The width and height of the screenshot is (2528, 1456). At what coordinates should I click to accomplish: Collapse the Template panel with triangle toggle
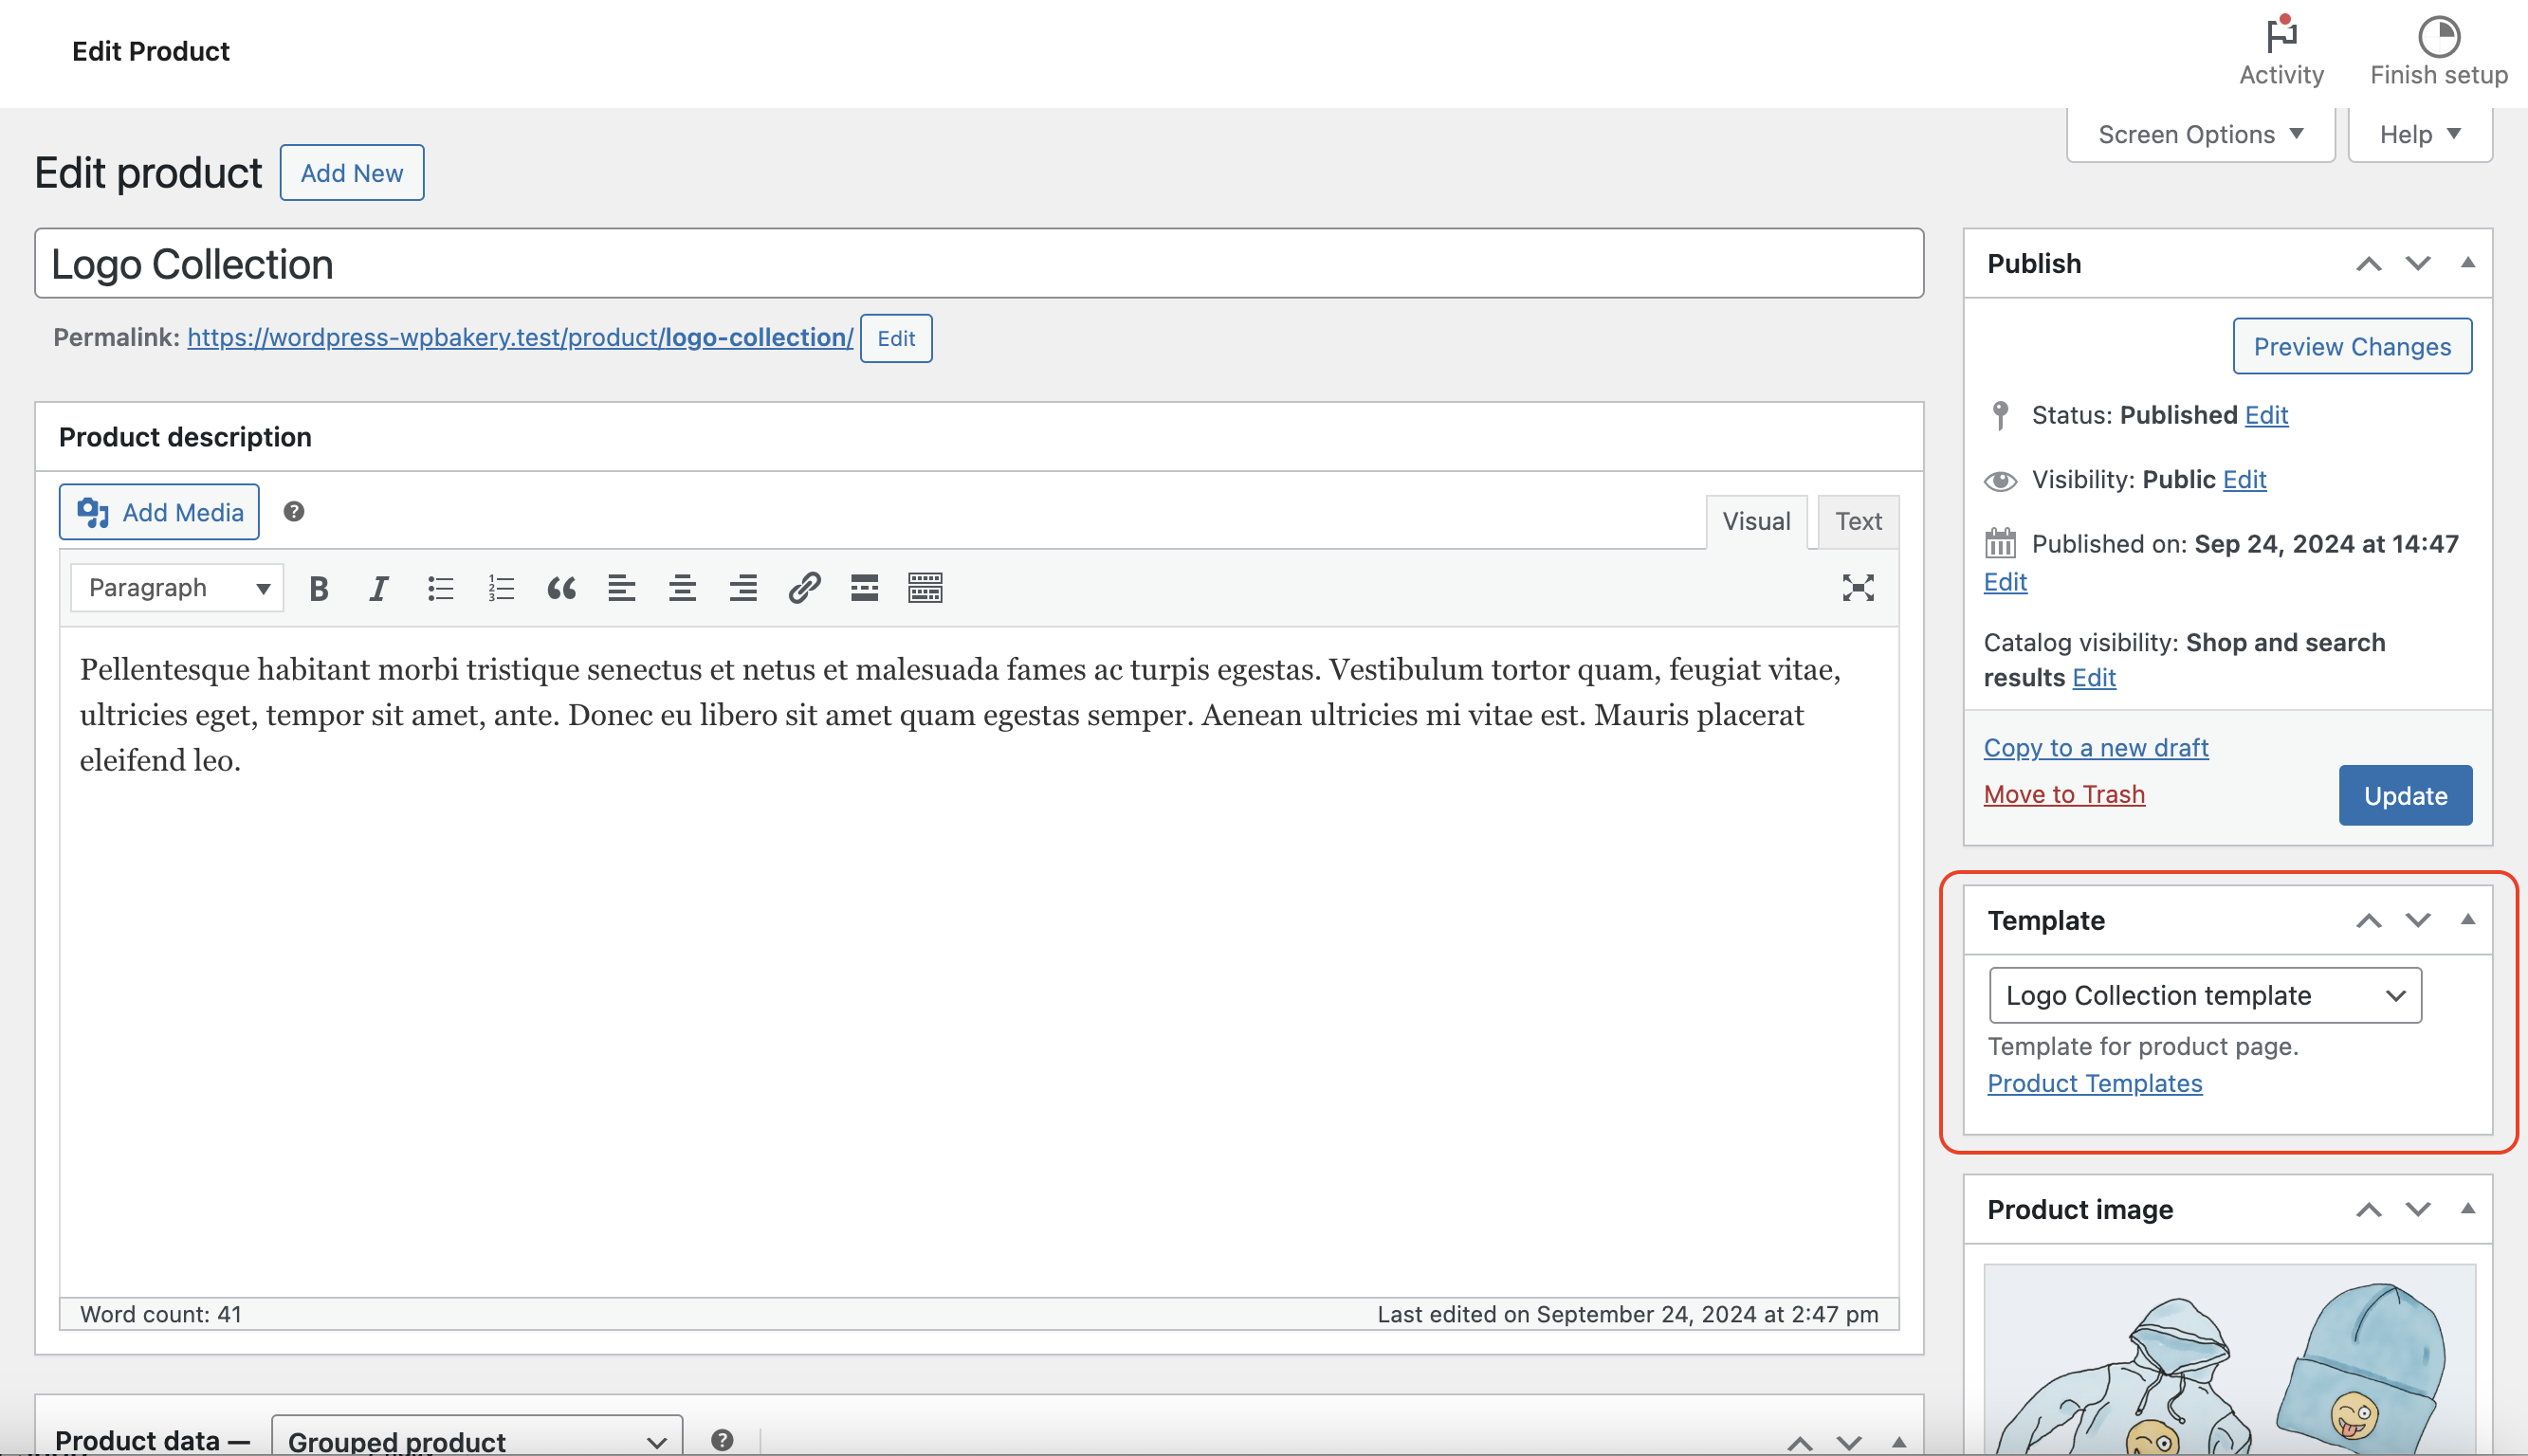coord(2467,920)
